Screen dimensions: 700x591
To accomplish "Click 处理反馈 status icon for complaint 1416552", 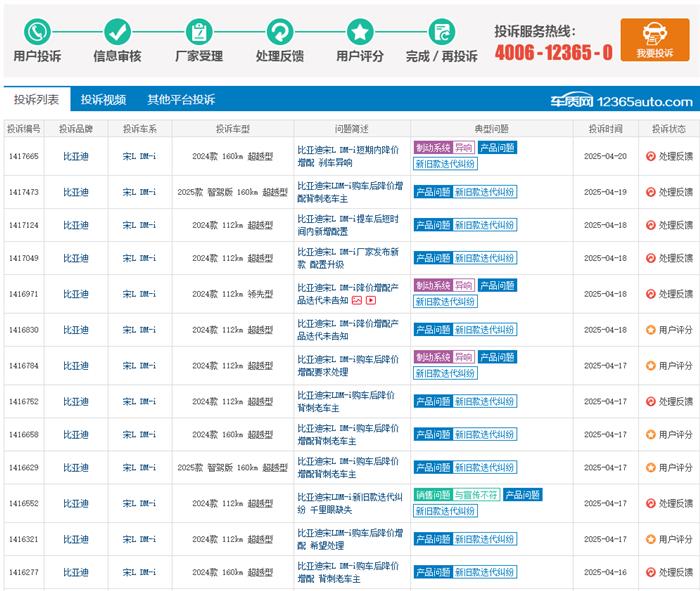I will 650,503.
